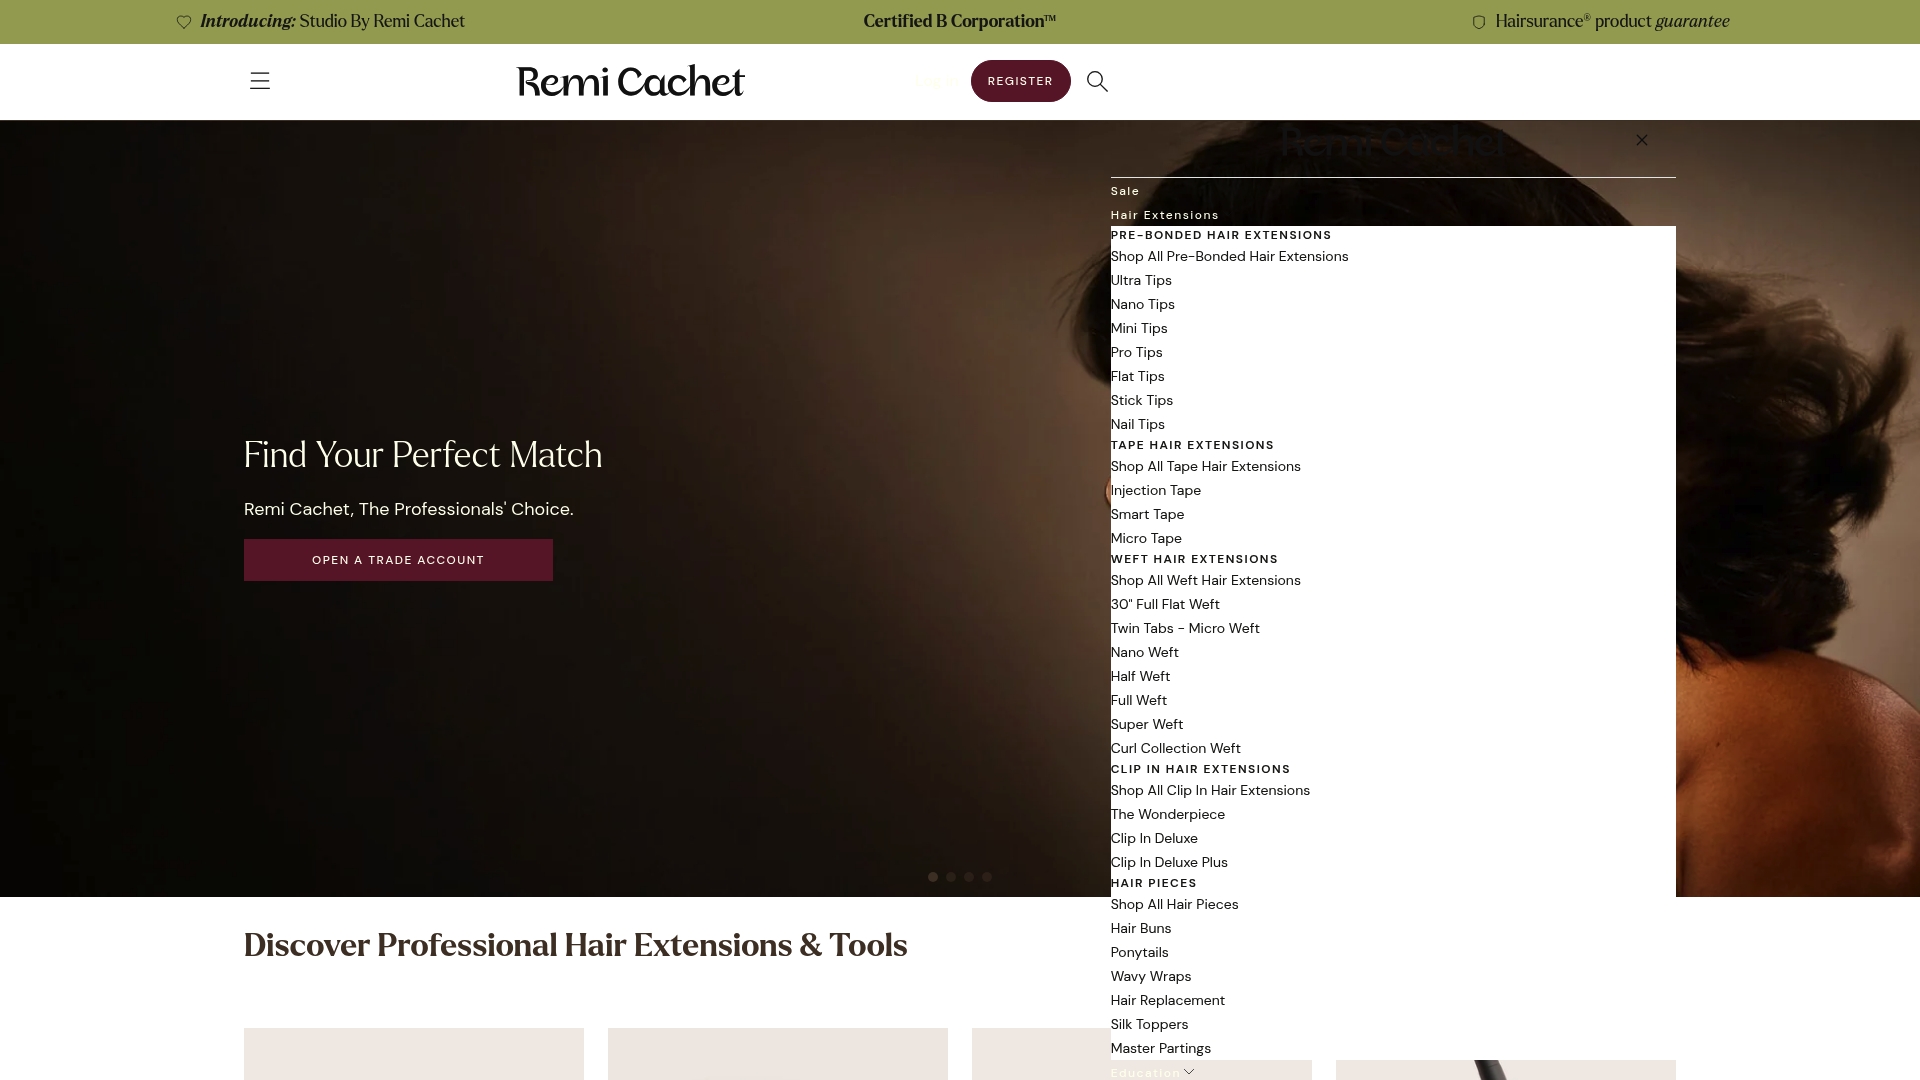This screenshot has height=1080, width=1920.
Task: Open Twin Tabs - Micro Weft link
Action: [x=1185, y=628]
